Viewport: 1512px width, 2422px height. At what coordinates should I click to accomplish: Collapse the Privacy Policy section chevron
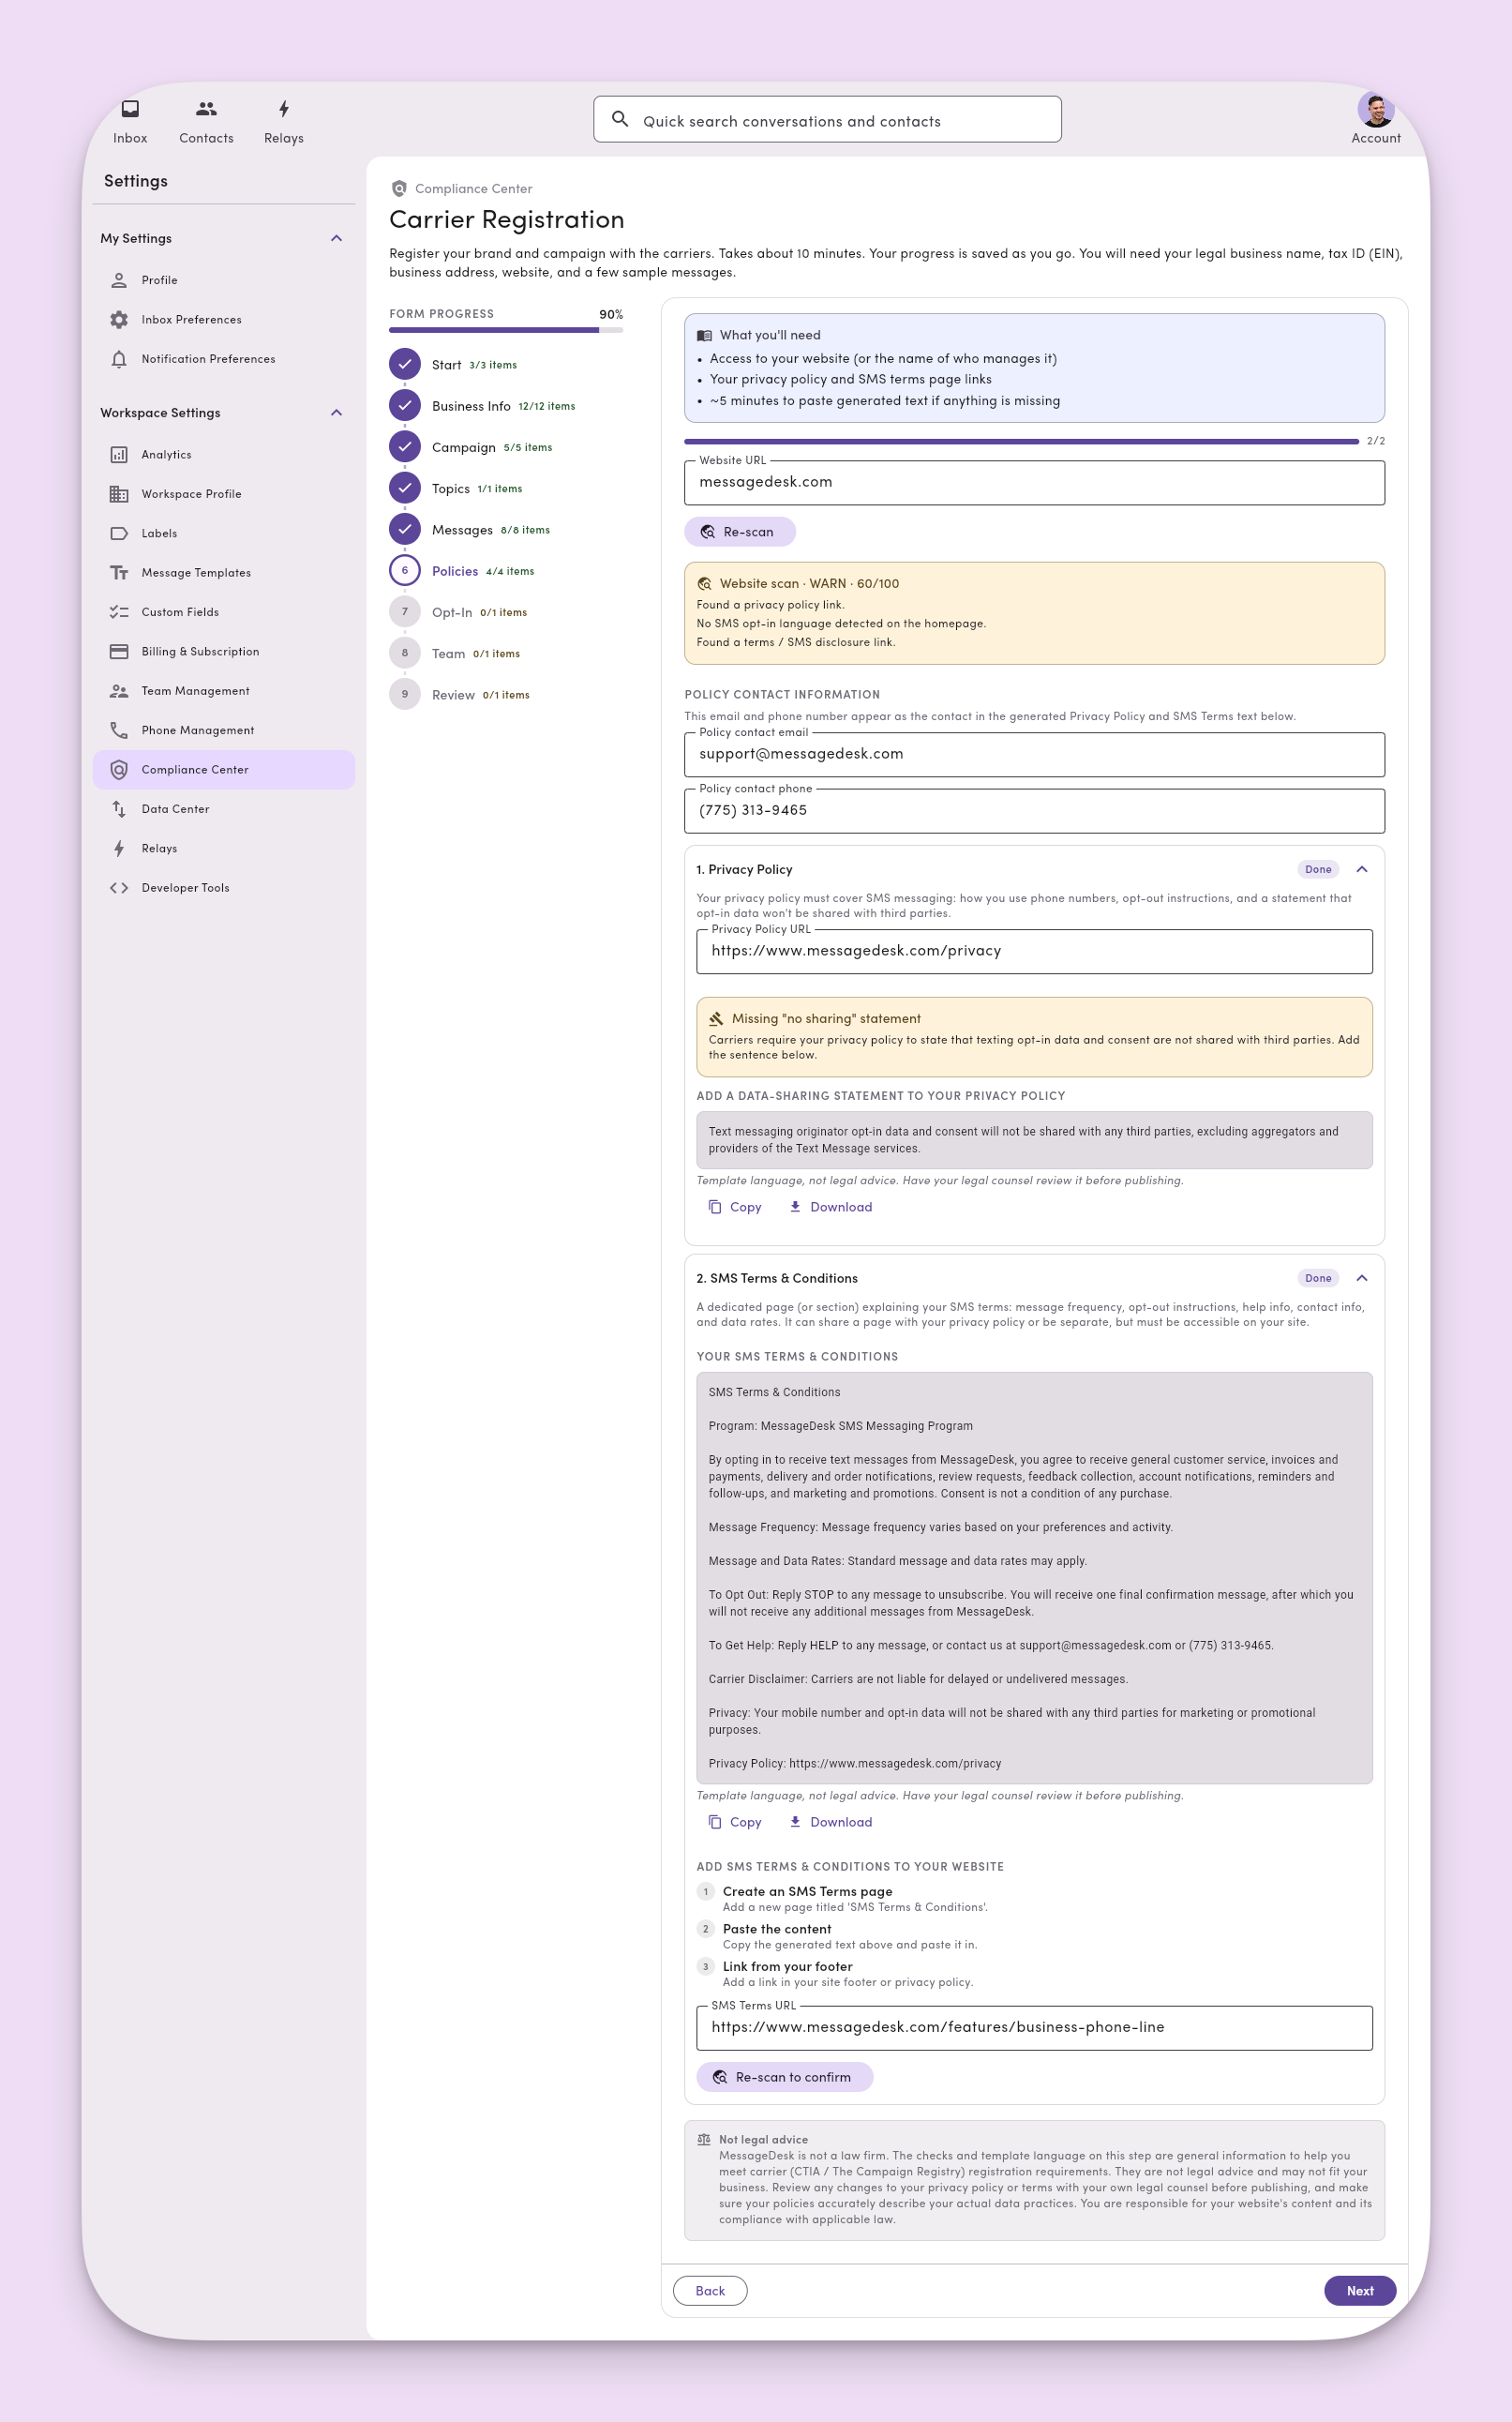coord(1361,869)
